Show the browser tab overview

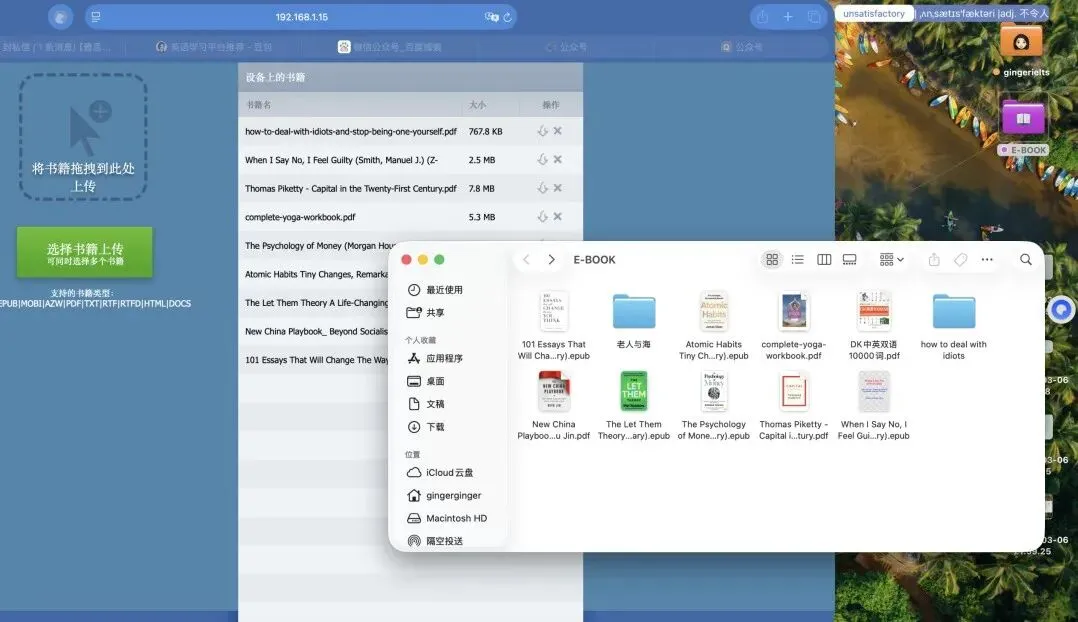[814, 17]
